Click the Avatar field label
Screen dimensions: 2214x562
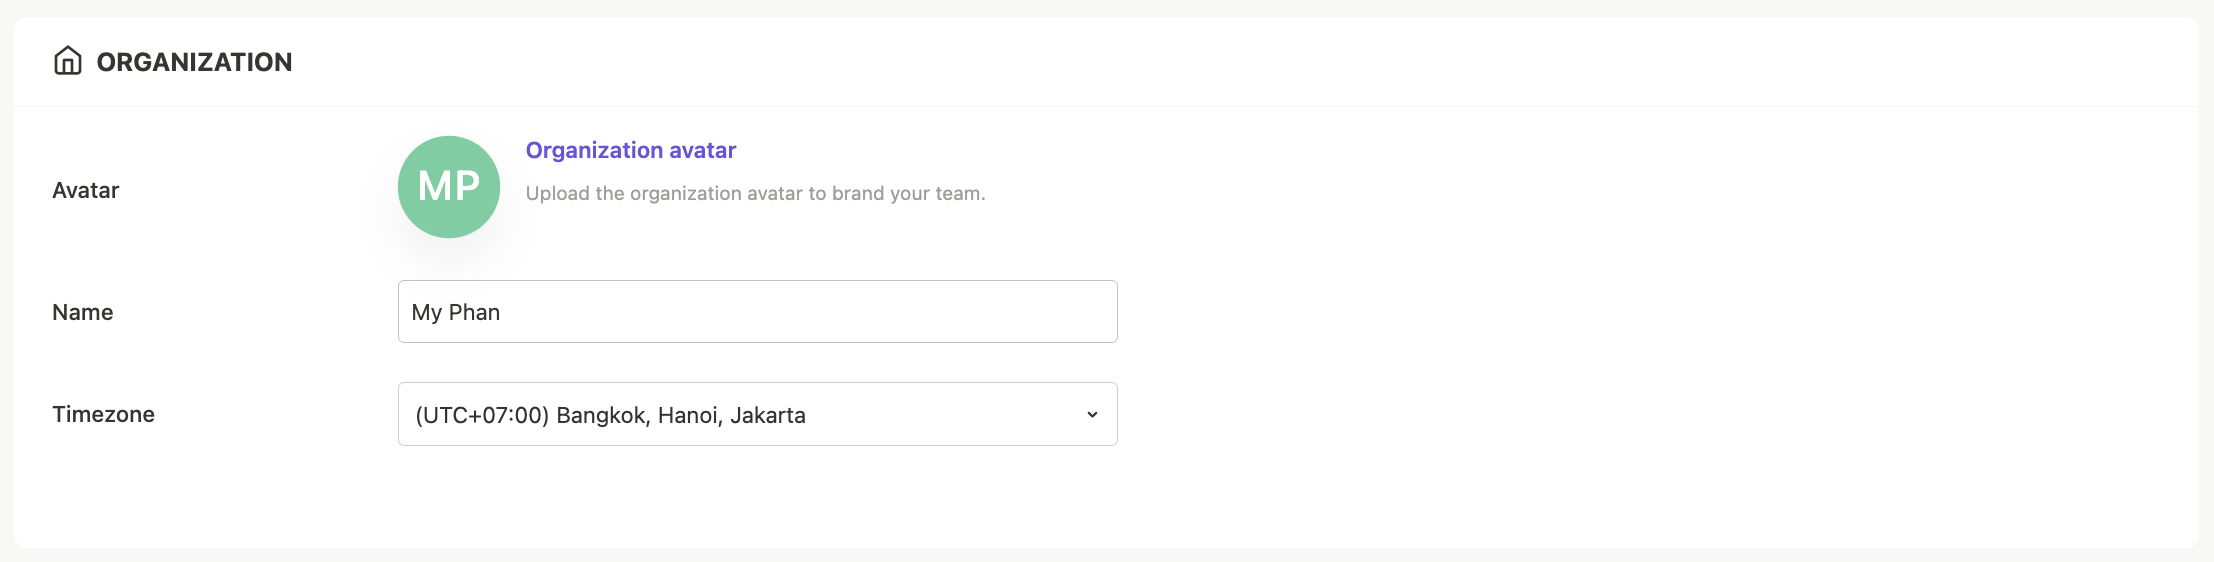tap(86, 190)
